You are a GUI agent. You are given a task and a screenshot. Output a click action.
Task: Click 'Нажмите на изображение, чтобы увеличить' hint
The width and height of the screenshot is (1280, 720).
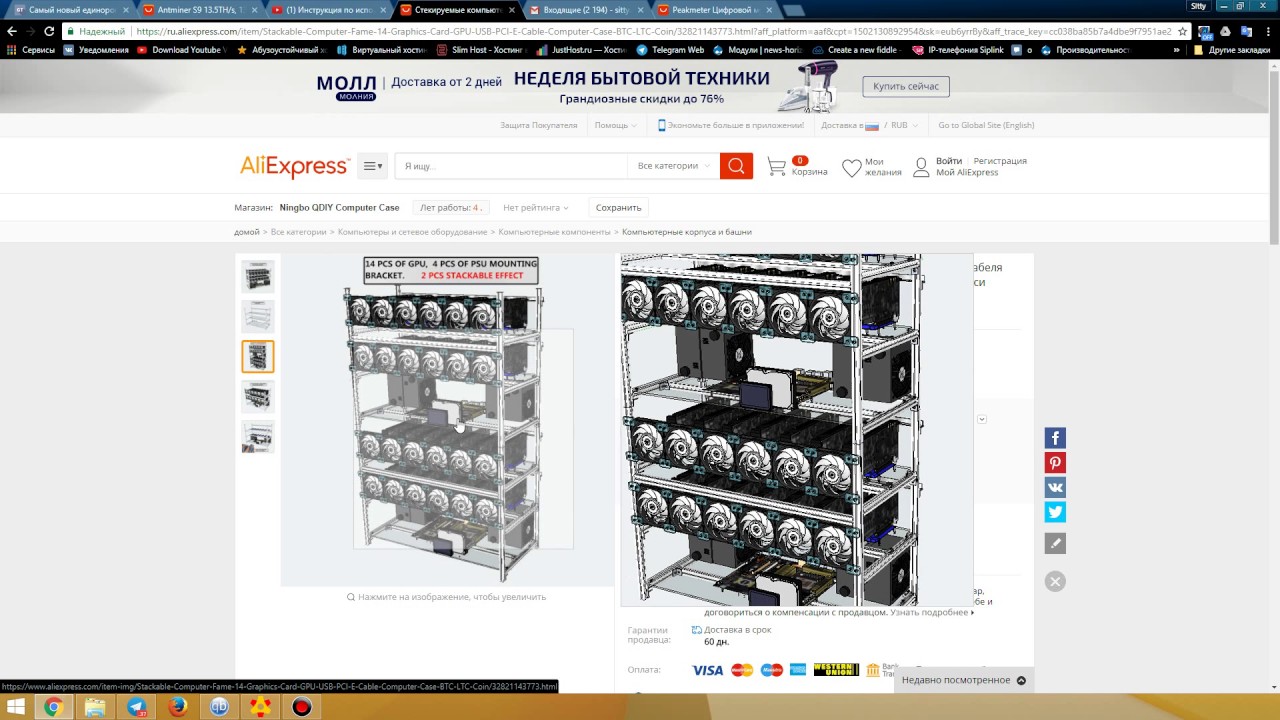coord(447,597)
